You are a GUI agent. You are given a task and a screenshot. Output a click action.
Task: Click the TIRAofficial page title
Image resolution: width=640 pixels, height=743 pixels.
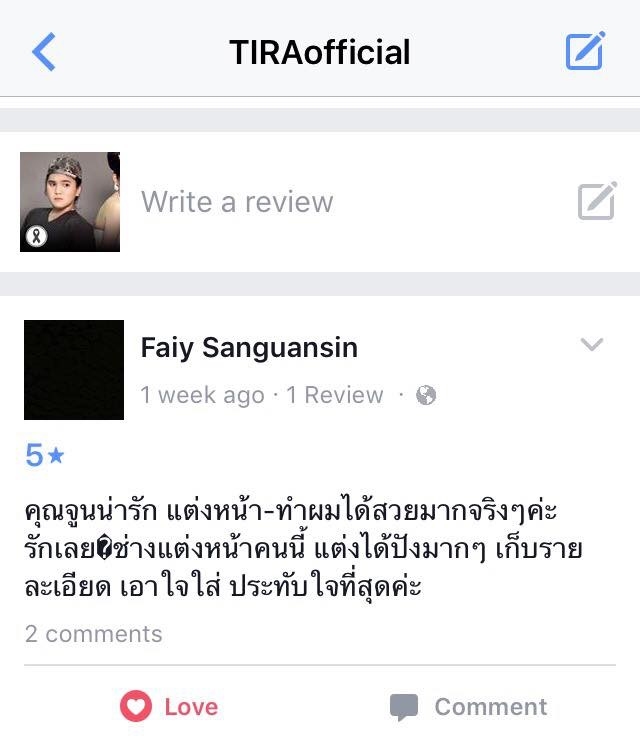point(320,52)
